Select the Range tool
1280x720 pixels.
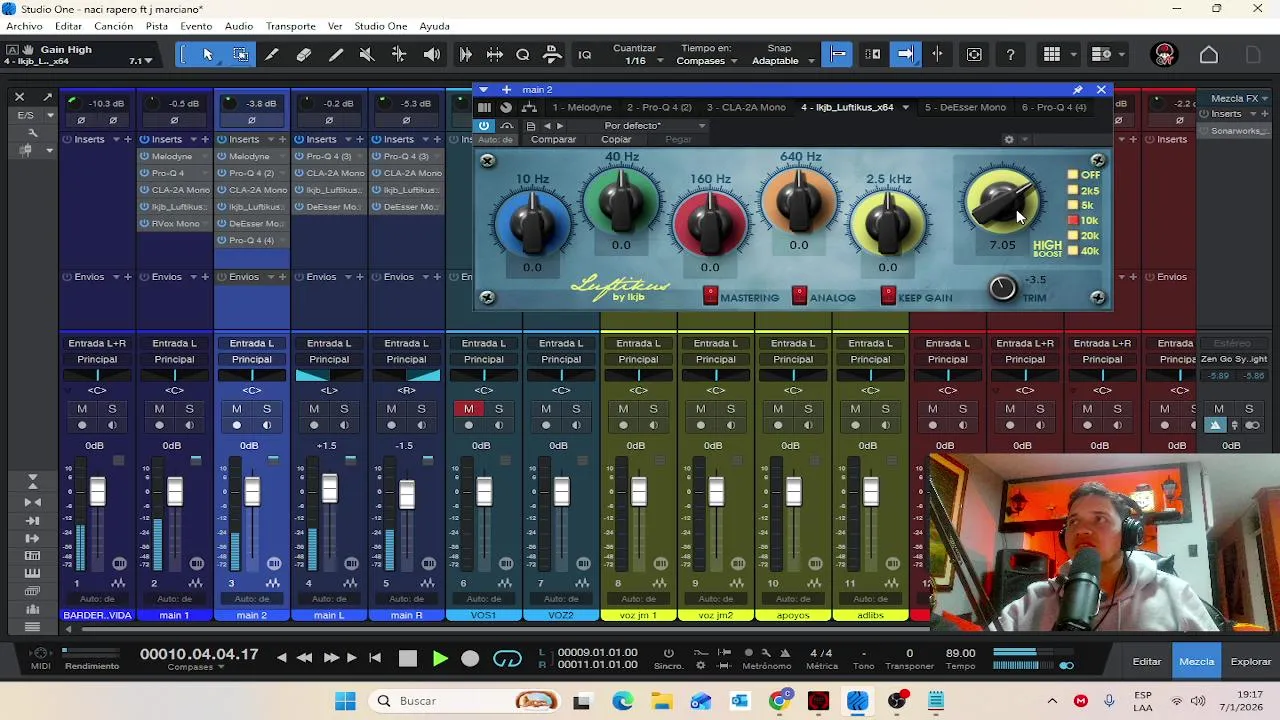[x=240, y=55]
